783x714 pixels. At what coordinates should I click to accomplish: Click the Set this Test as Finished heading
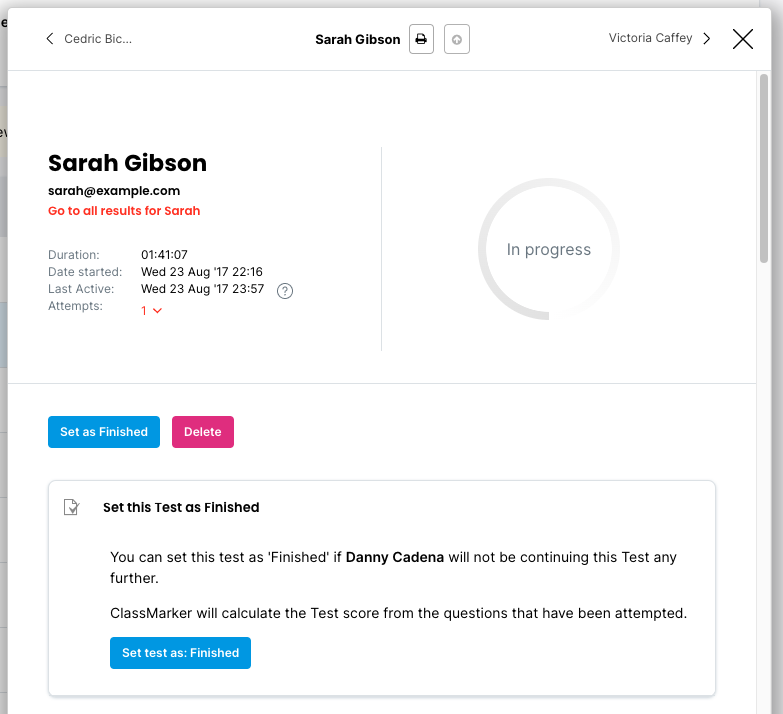coord(181,507)
